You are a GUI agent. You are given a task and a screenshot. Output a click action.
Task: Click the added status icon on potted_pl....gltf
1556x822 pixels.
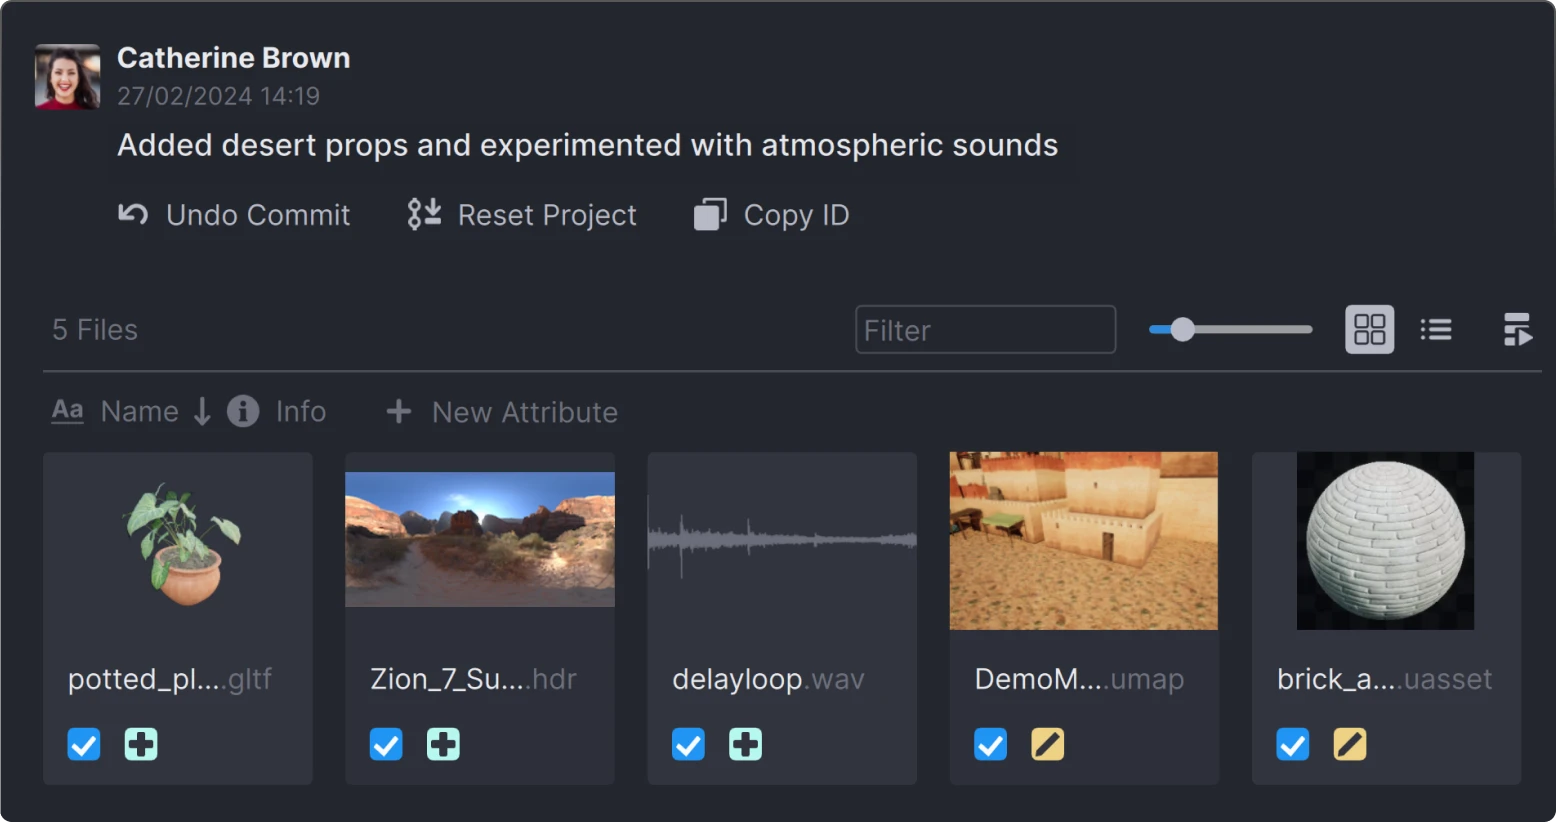140,744
